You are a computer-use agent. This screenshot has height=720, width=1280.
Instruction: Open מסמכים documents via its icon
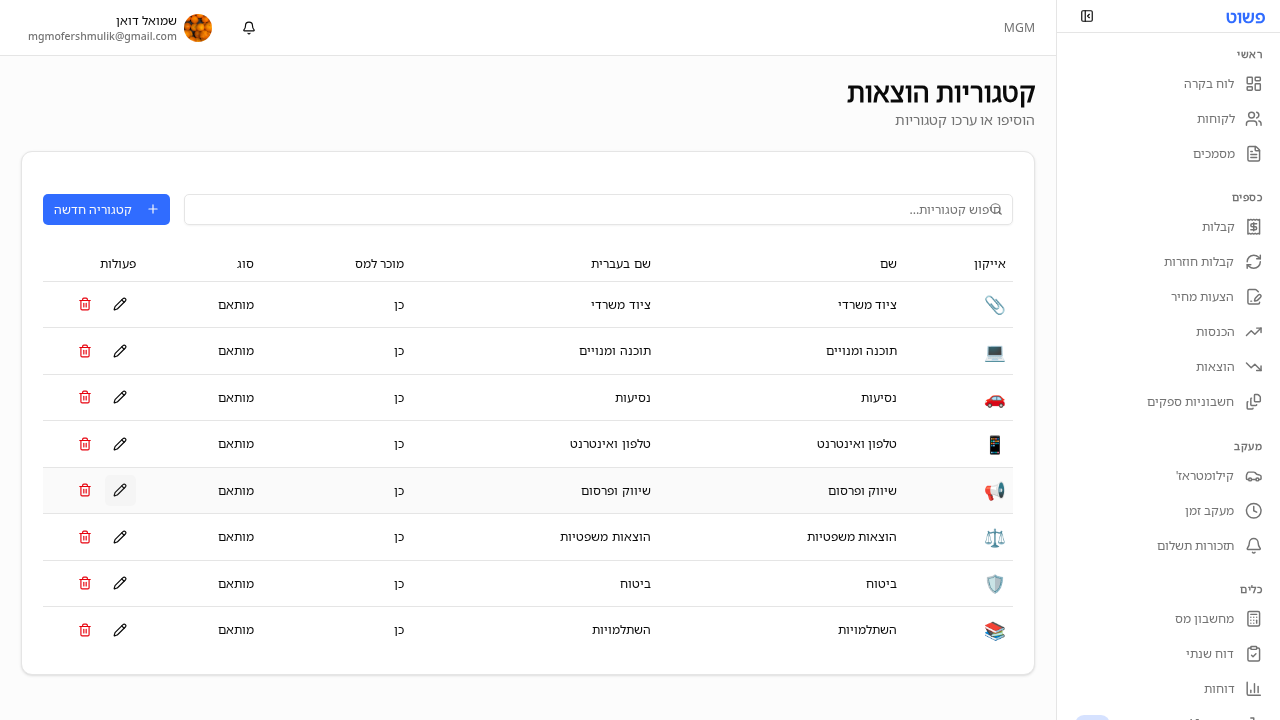pos(1254,153)
